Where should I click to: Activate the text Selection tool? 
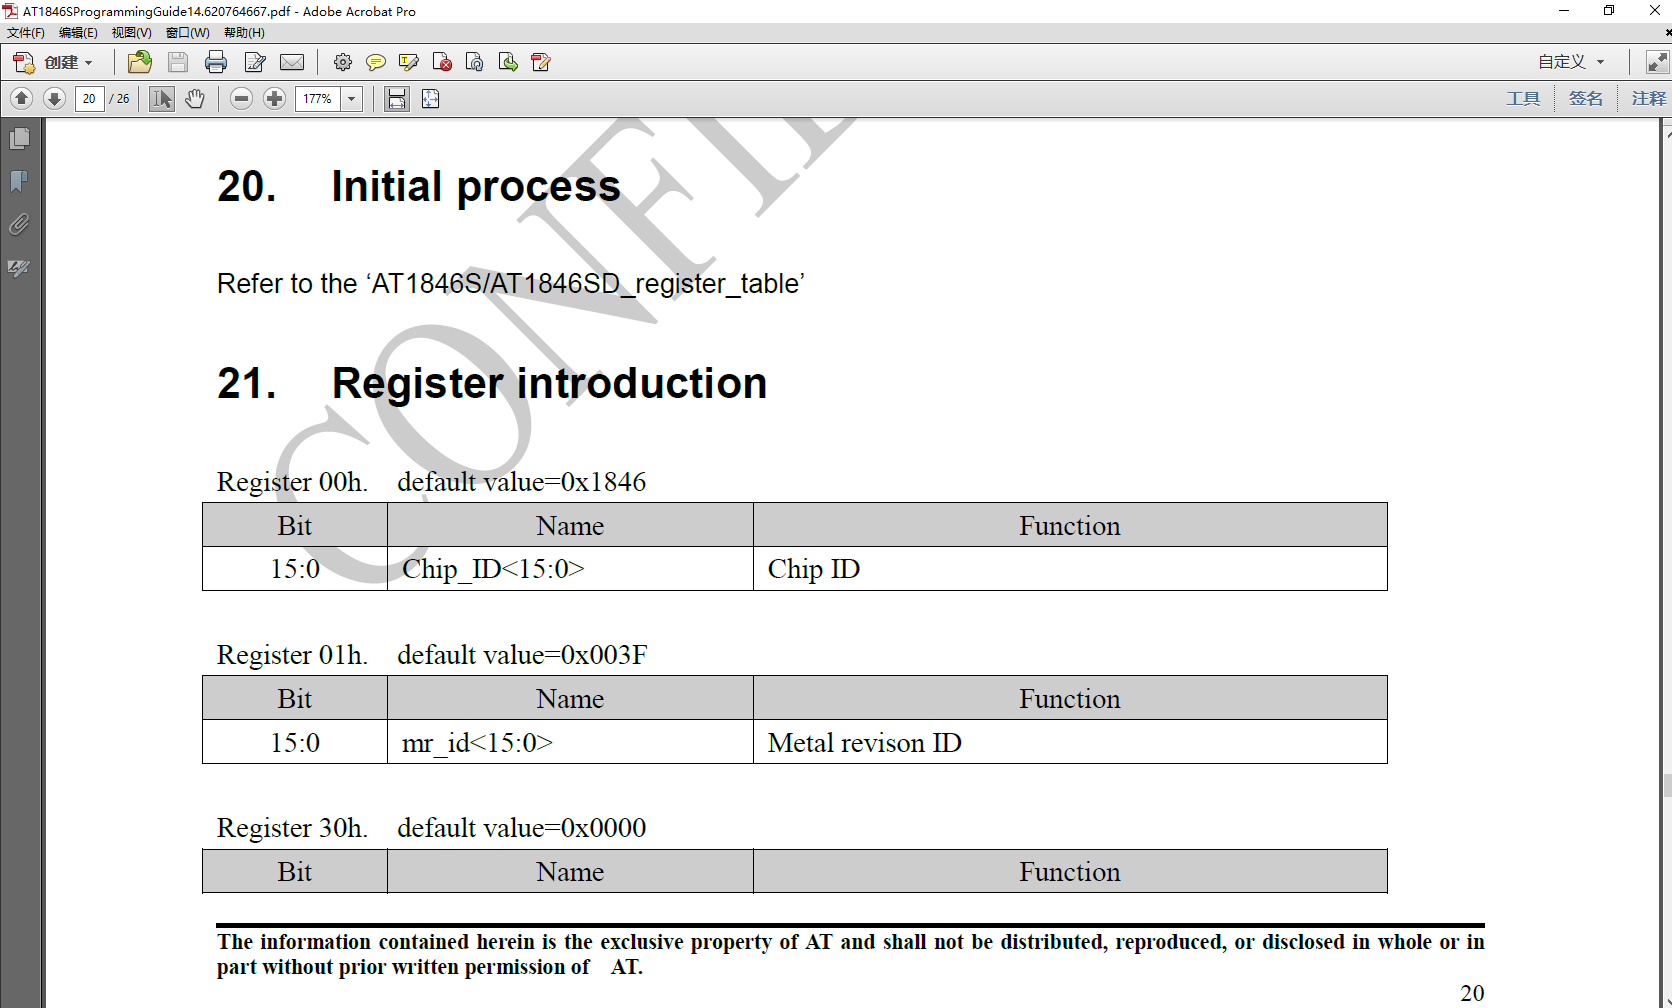tap(162, 98)
